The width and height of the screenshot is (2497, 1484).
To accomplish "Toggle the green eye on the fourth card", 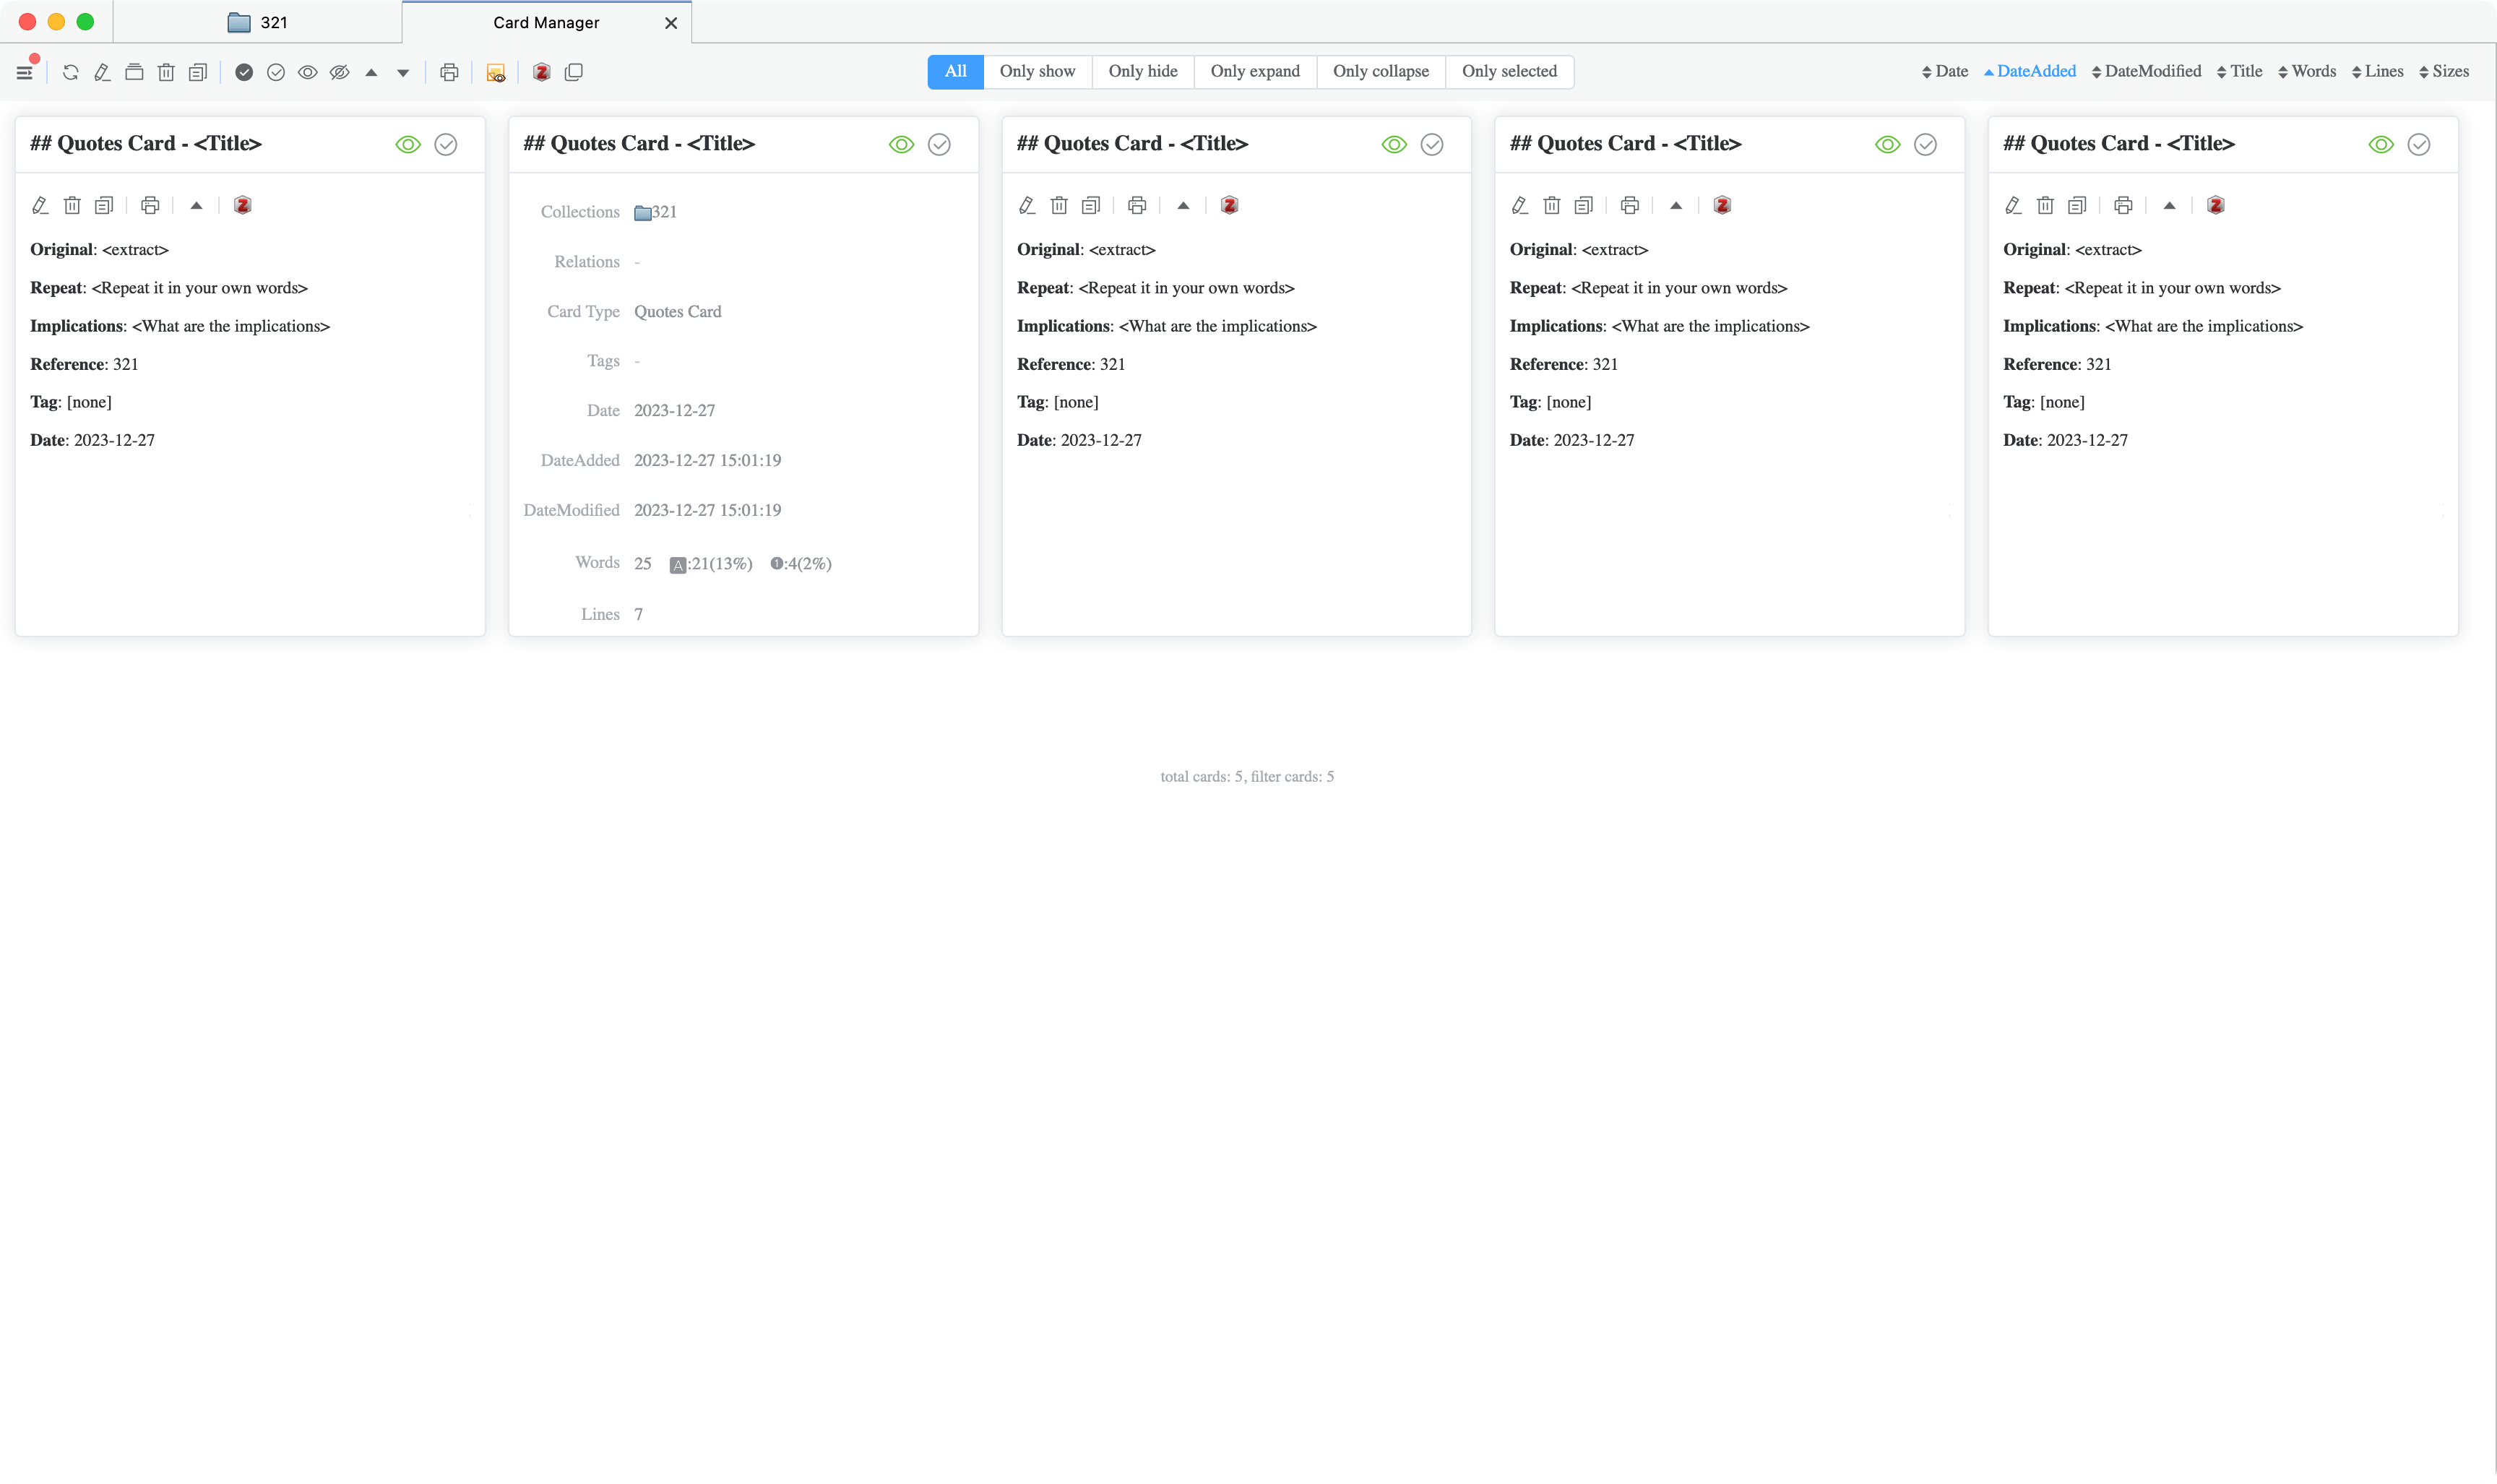I will pos(1887,144).
